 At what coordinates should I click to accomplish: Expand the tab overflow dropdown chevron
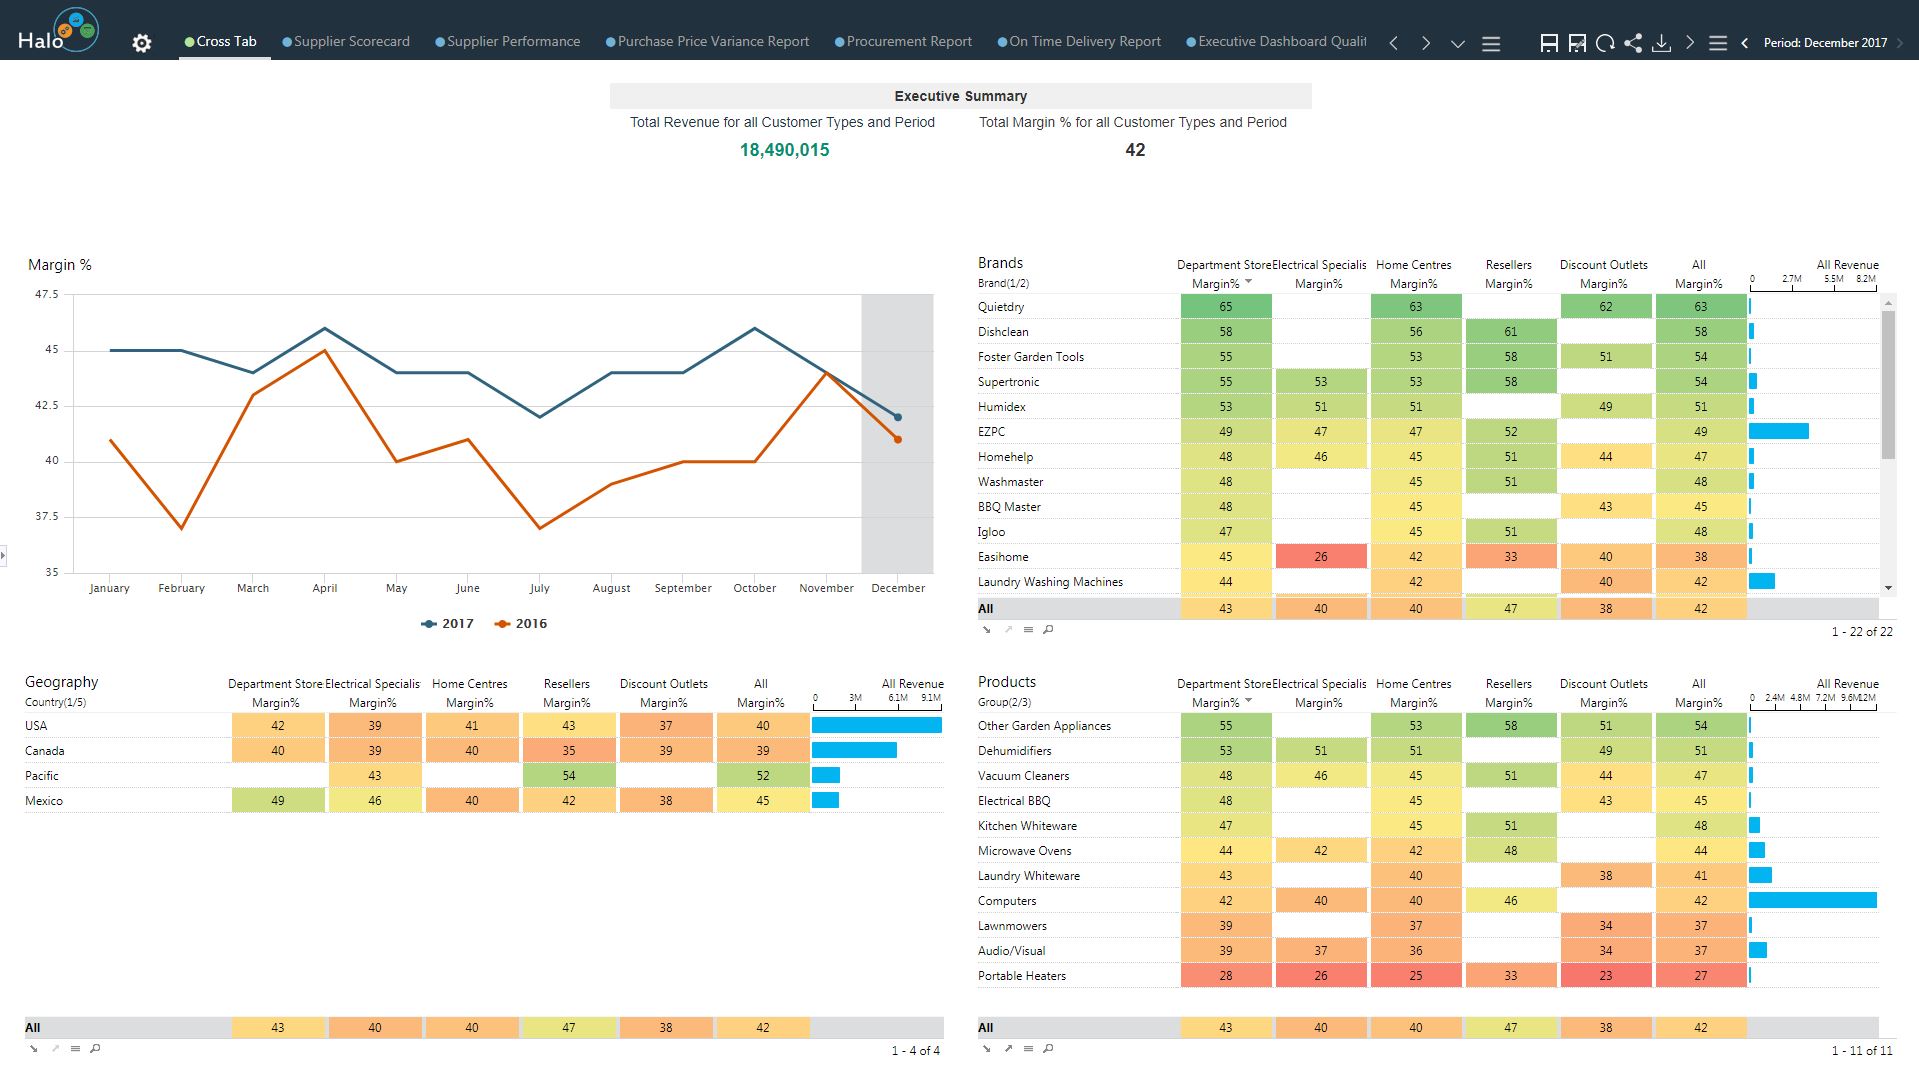point(1458,43)
